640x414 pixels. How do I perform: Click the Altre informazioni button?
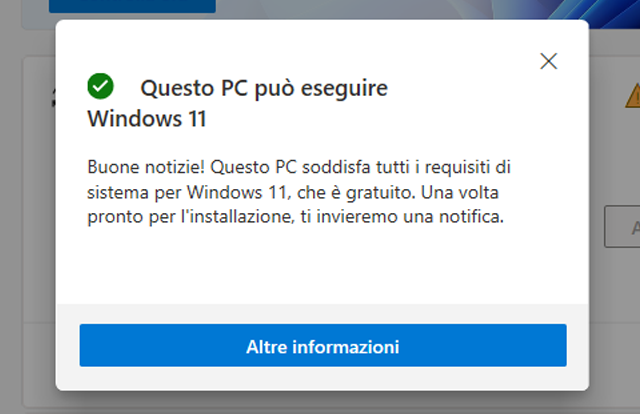[x=323, y=347]
